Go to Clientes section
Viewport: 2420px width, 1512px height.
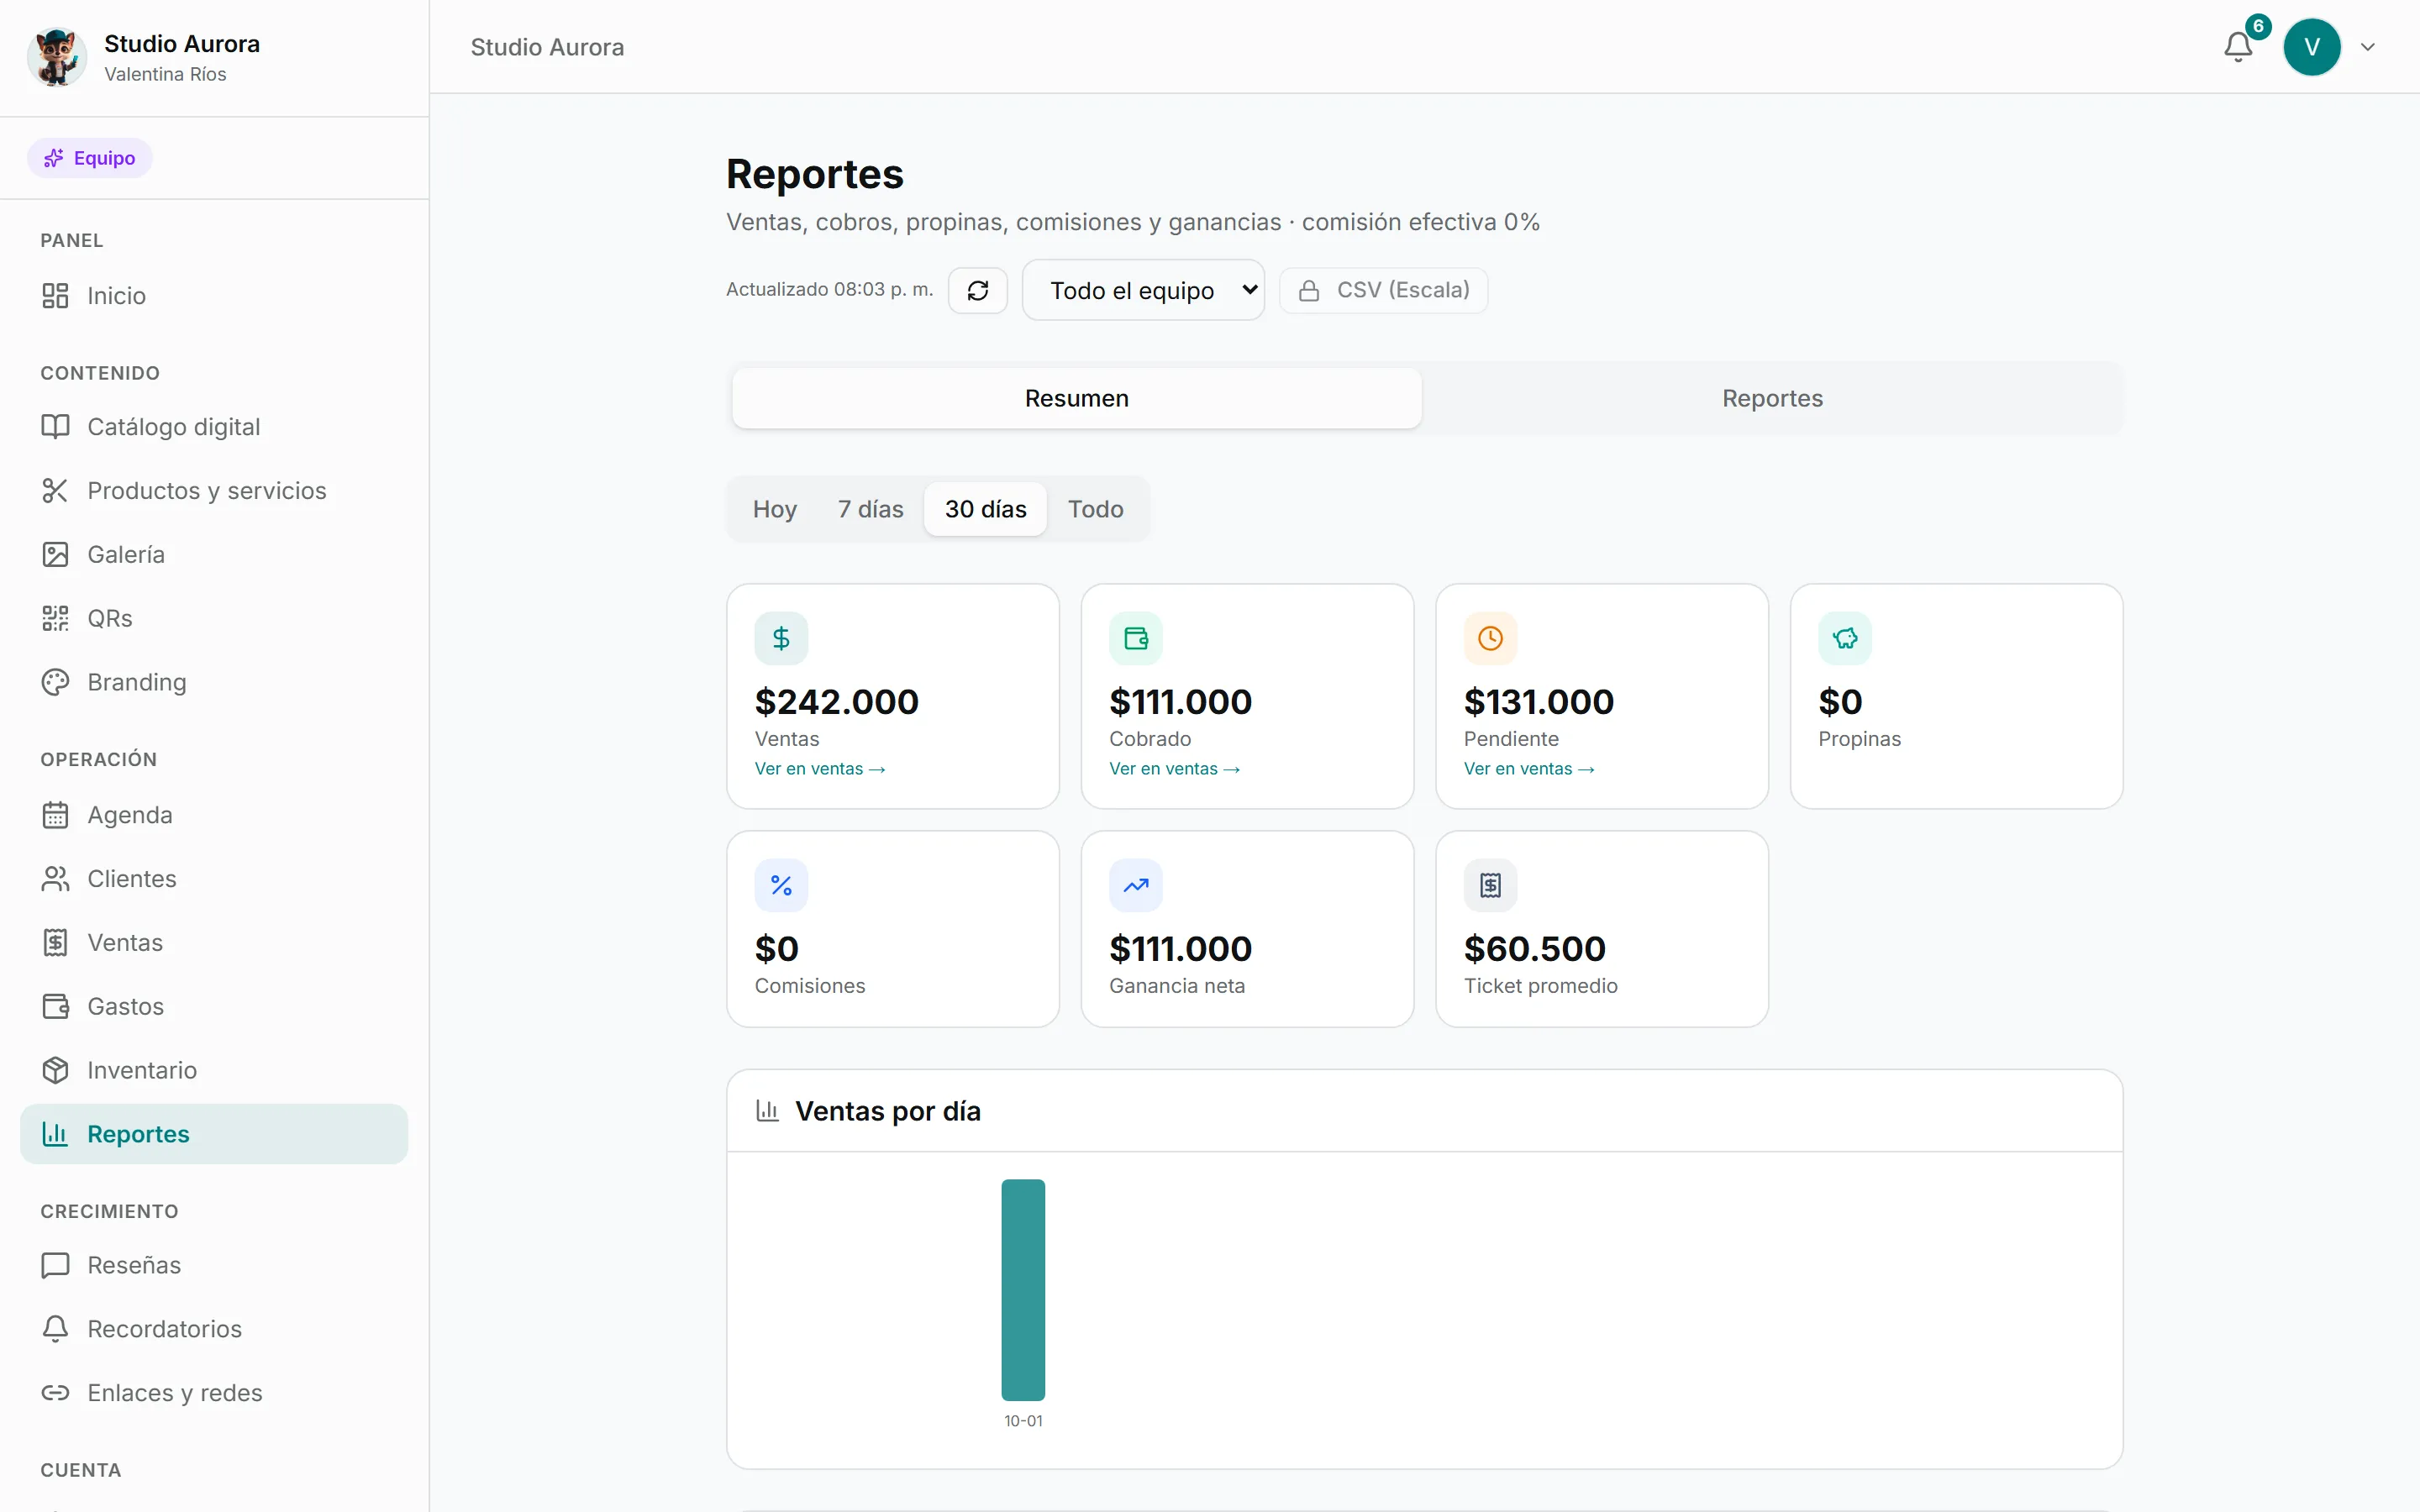pos(214,879)
